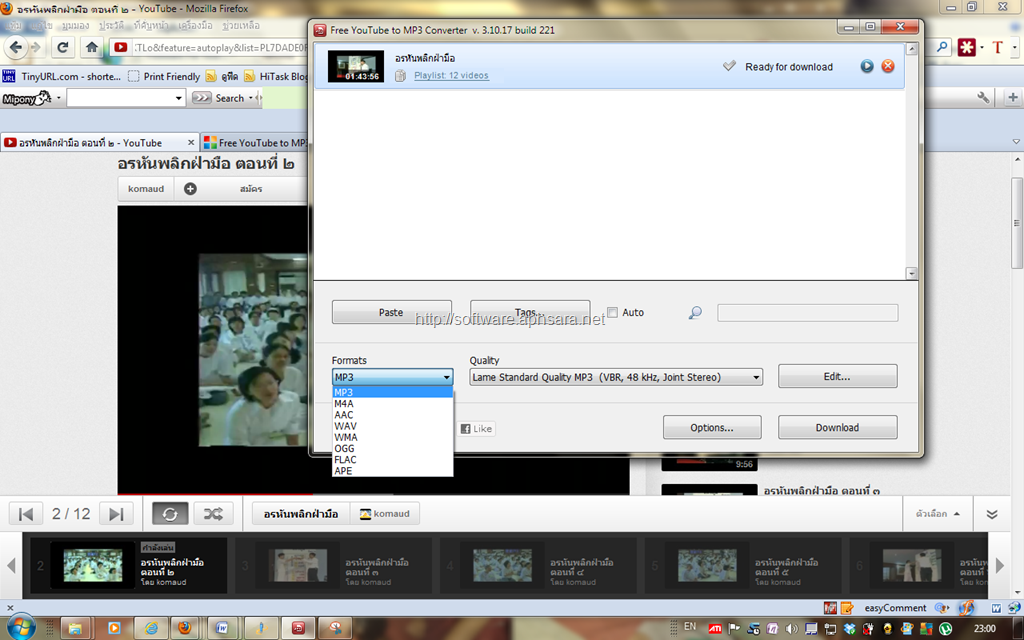The image size is (1024, 640).
Task: Choose M4A from the formats list
Action: pos(392,404)
